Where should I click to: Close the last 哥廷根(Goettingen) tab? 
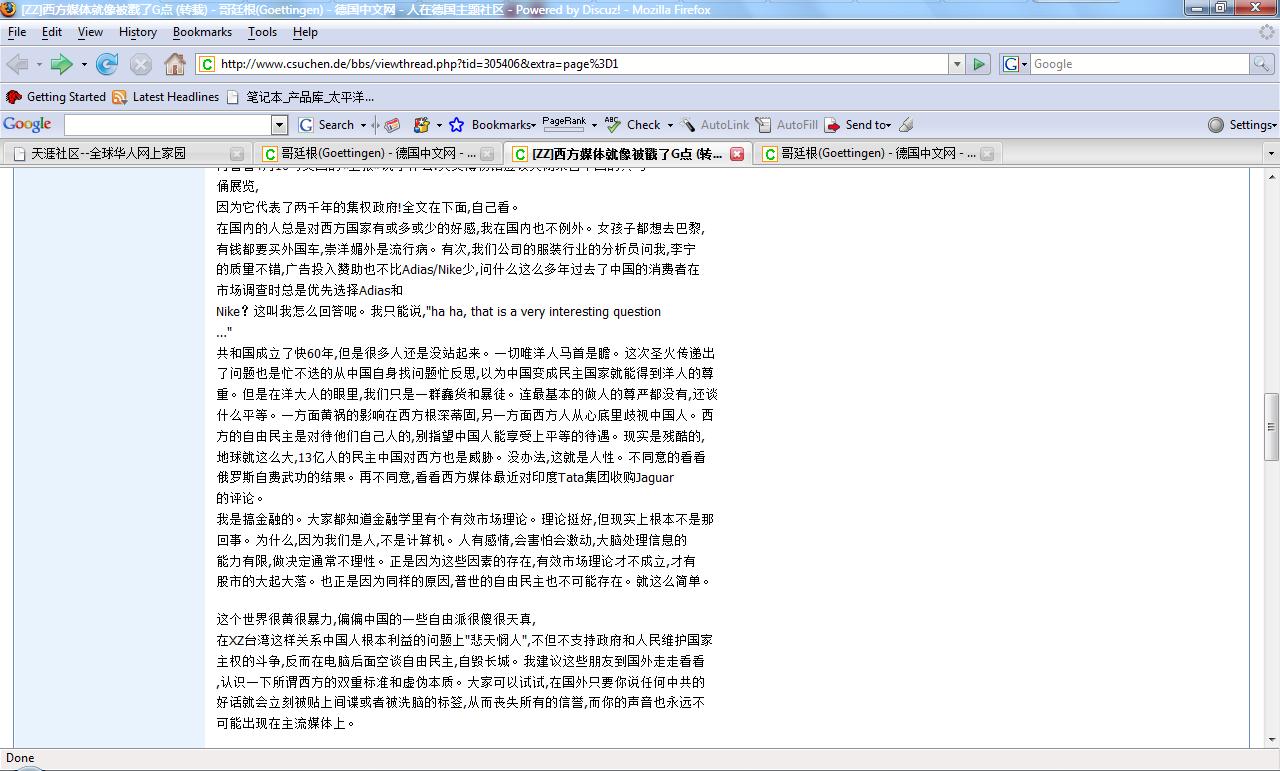click(987, 154)
